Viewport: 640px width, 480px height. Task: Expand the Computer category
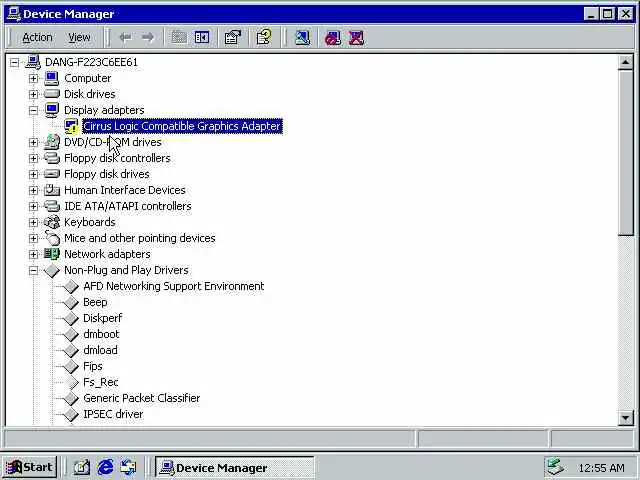pos(33,78)
